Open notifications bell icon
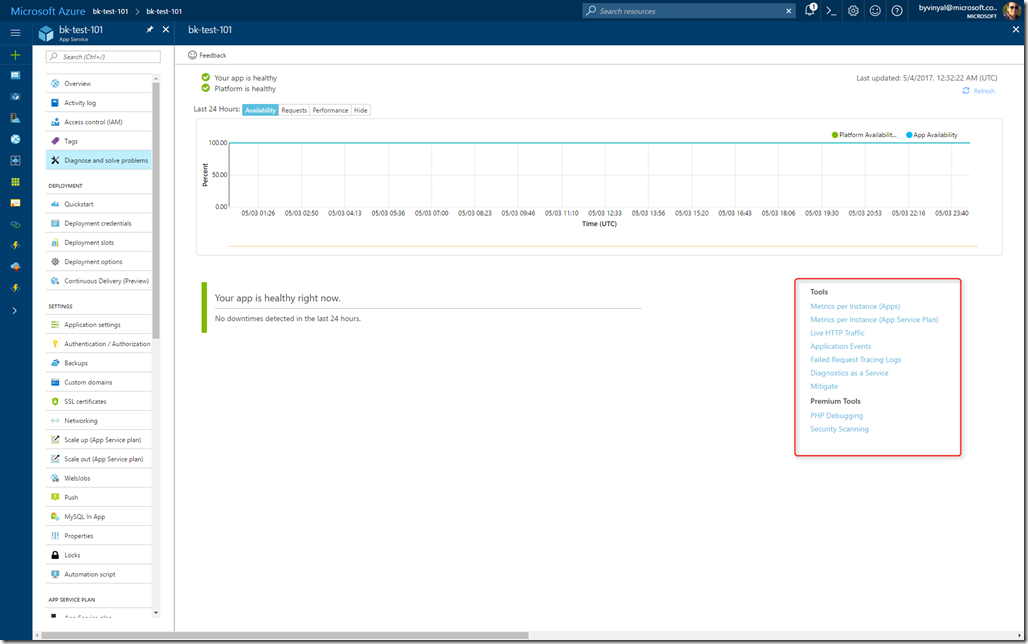This screenshot has height=644, width=1028. coord(809,10)
